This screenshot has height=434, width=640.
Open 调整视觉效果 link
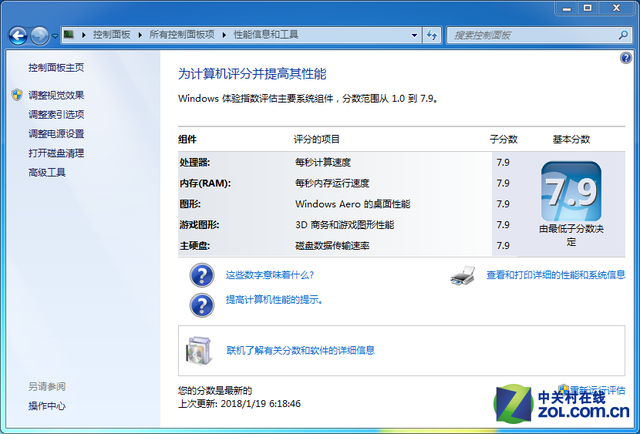click(56, 95)
